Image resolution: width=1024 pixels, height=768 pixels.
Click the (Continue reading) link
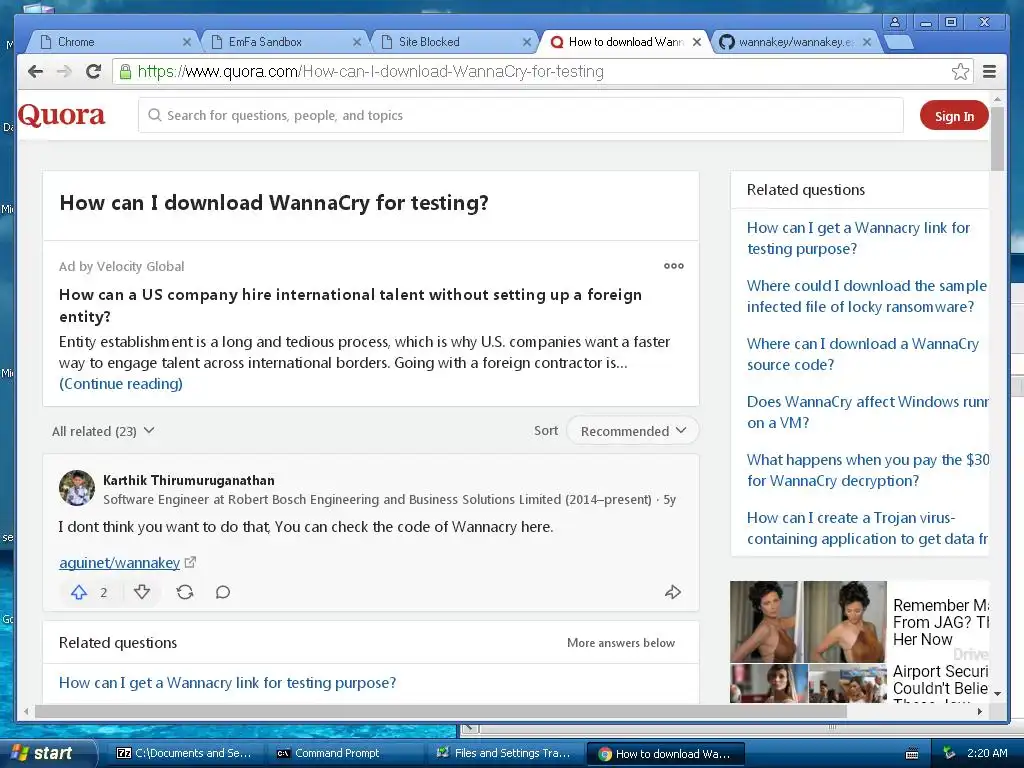(x=121, y=383)
